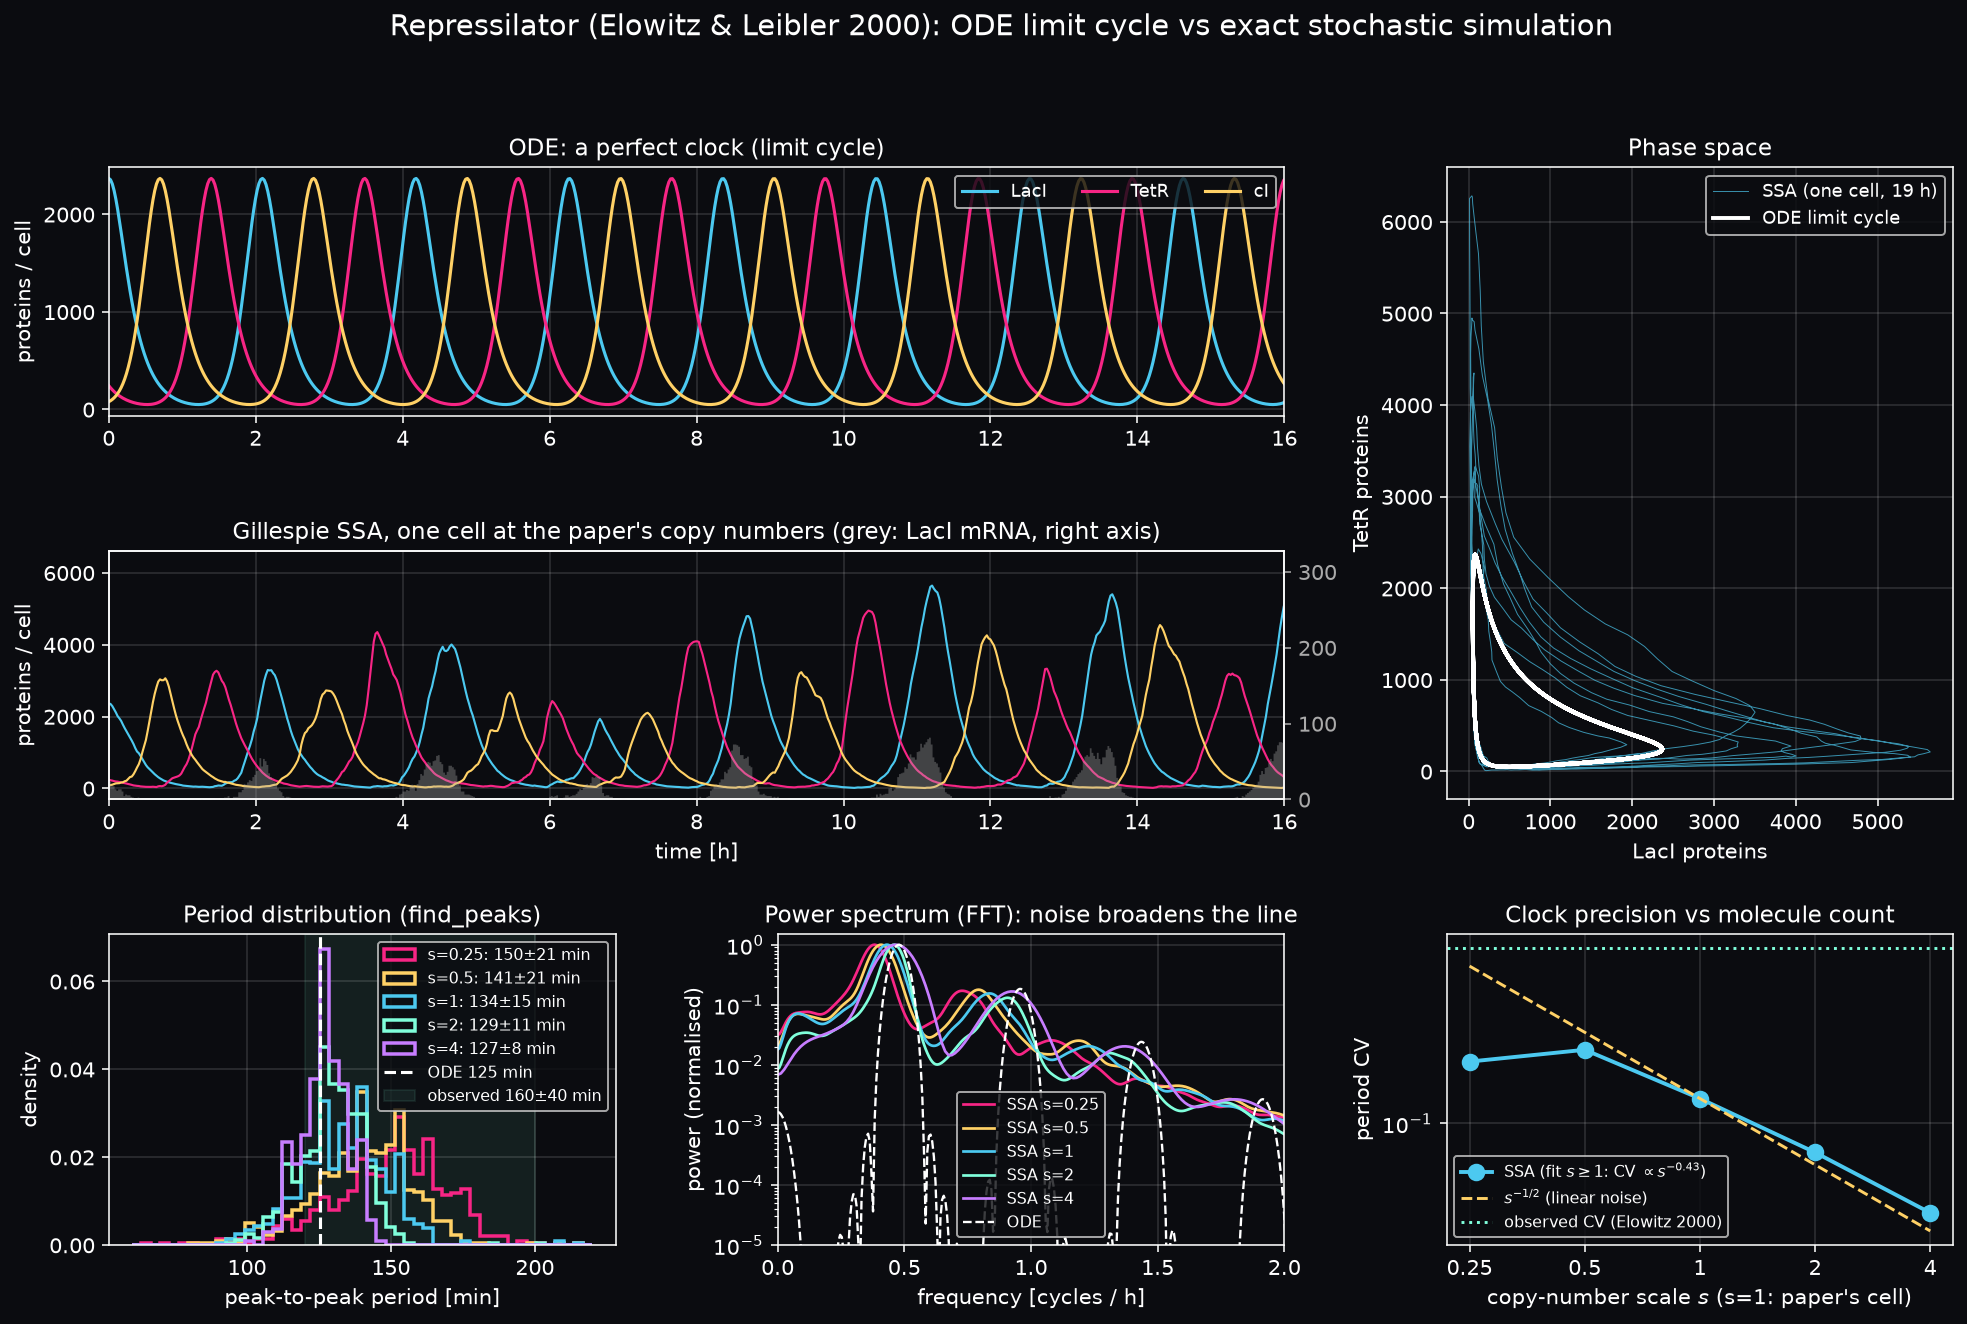Click legend entry 's=2: 129±11 min'
Image resolution: width=1967 pixels, height=1324 pixels.
tap(475, 1025)
